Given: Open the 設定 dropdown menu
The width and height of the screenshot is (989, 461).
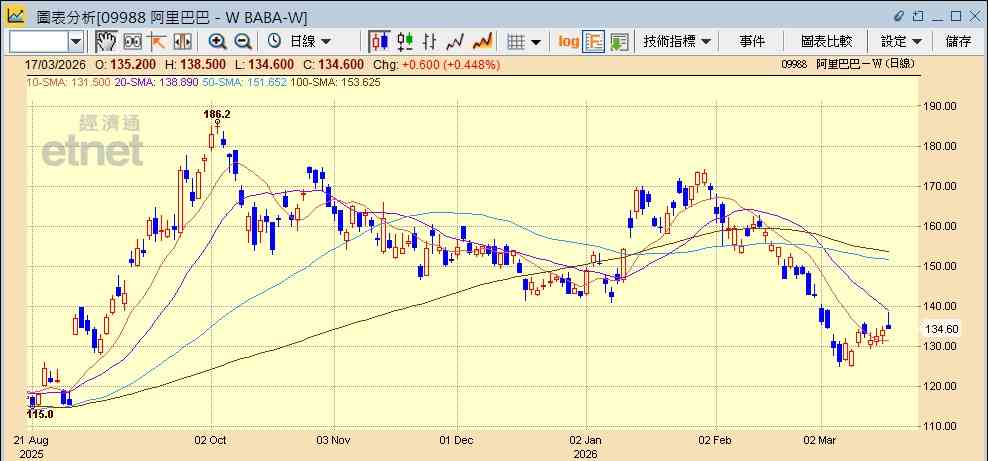Looking at the screenshot, I should 901,42.
